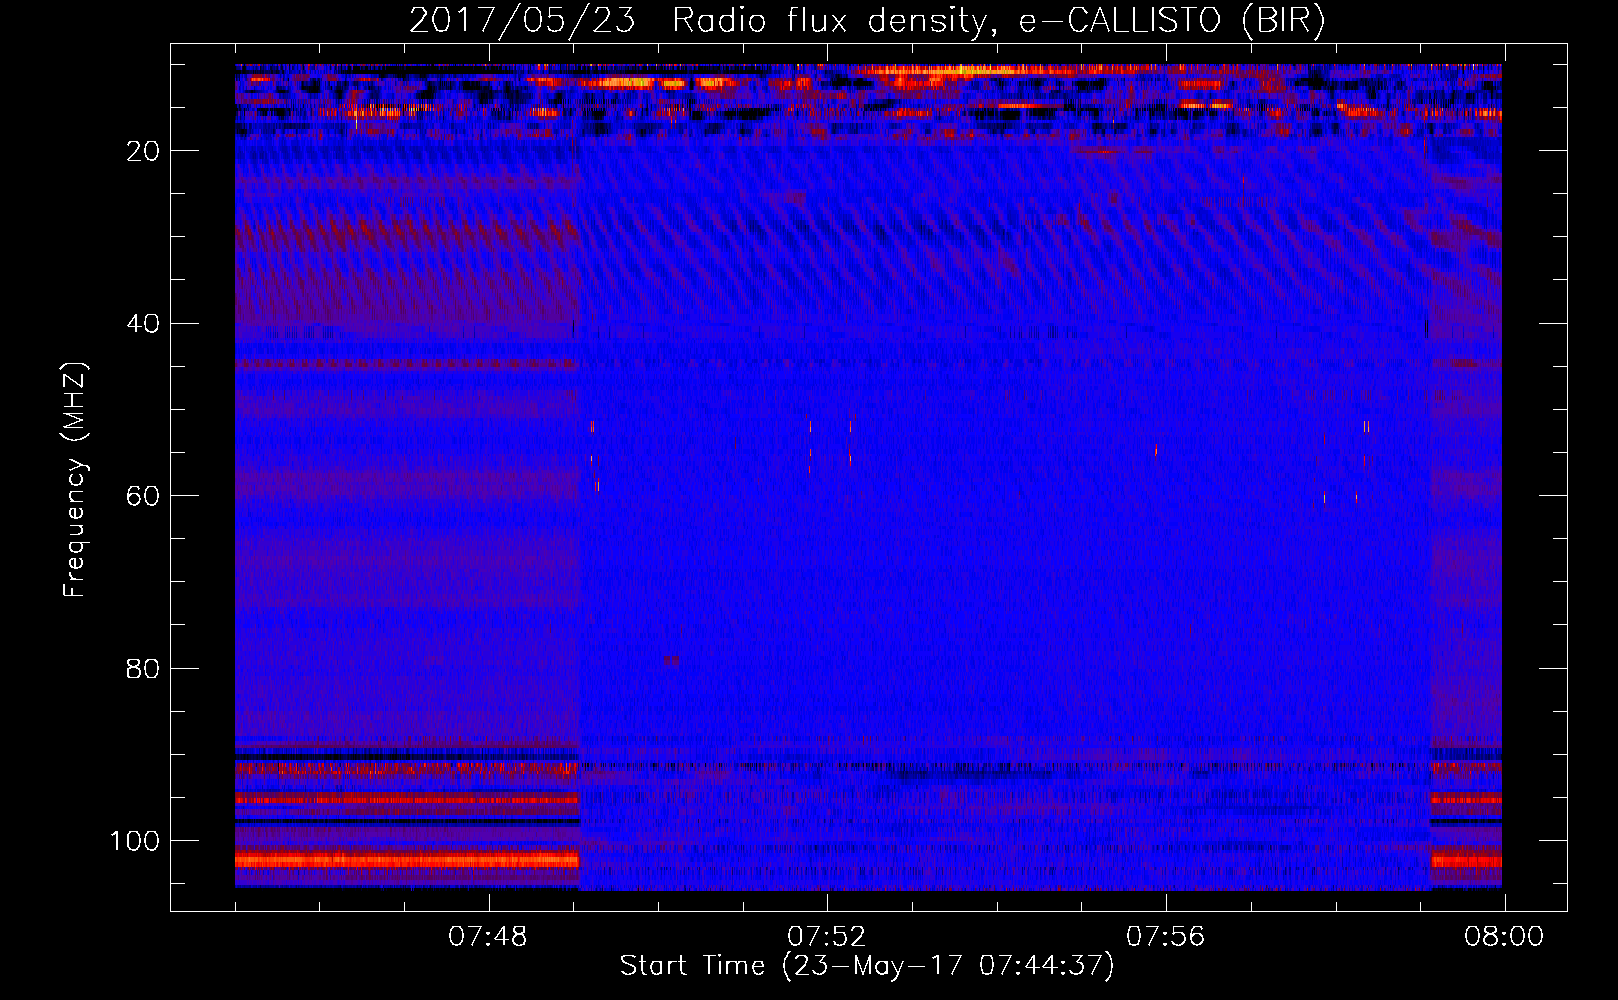Viewport: 1618px width, 1000px height.
Task: Click the 07:52 time tick label
Action: point(827,937)
